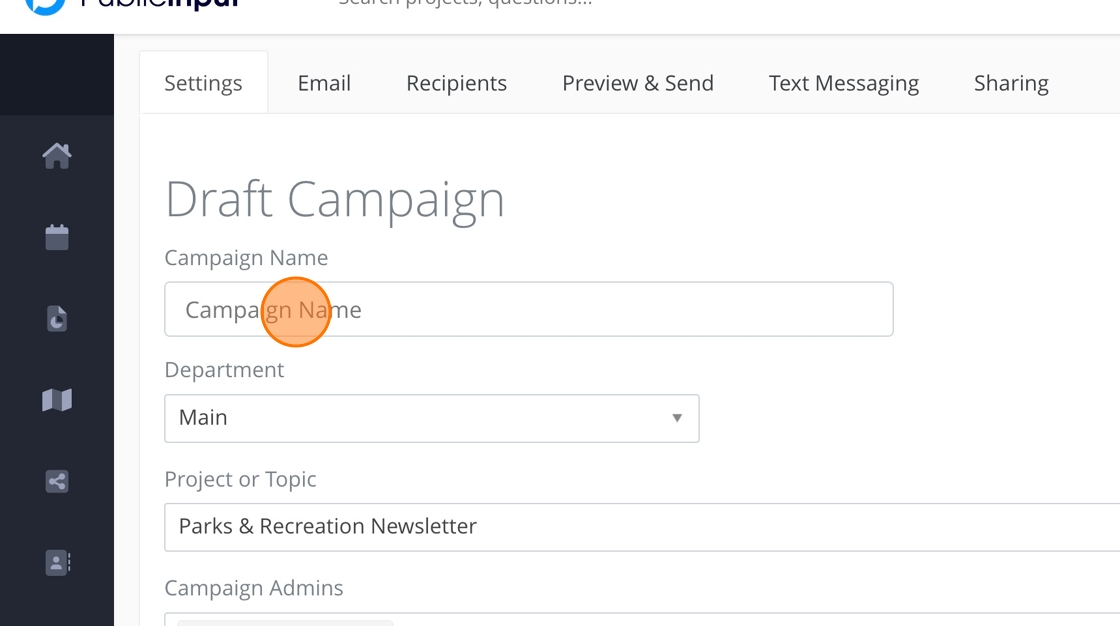The width and height of the screenshot is (1120, 626).
Task: Select the Text Messaging tab
Action: [x=843, y=83]
